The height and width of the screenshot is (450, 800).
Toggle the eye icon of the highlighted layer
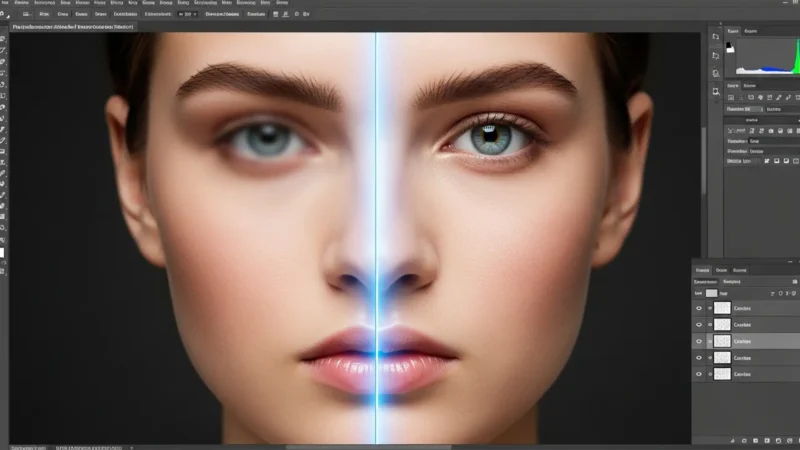pos(699,341)
